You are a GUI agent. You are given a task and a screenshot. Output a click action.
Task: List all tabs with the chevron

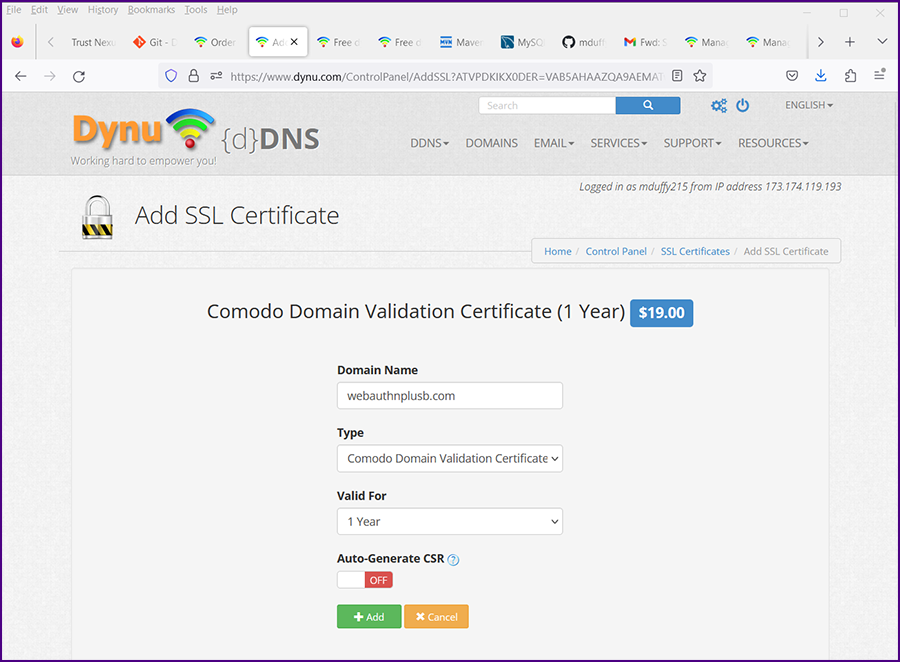point(882,41)
